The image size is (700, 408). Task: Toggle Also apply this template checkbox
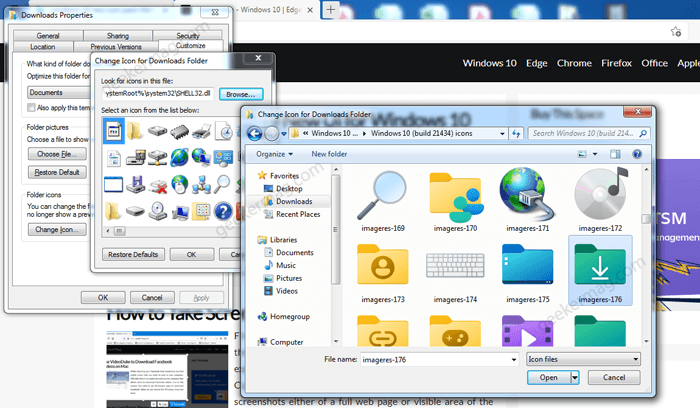(x=31, y=108)
